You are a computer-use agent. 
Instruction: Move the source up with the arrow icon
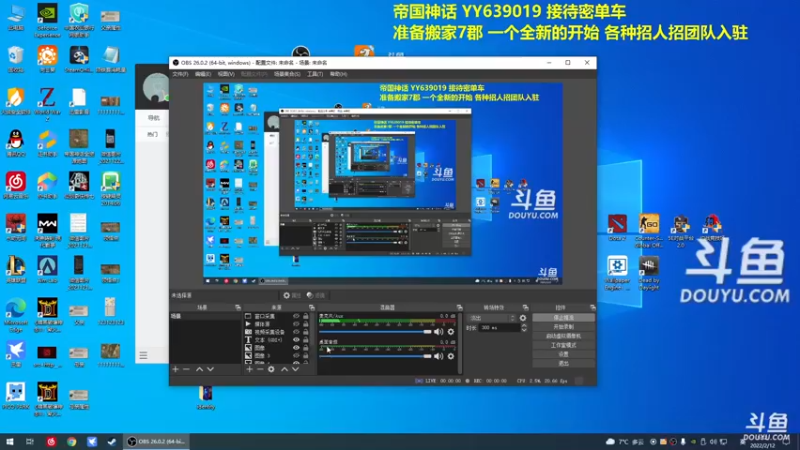tap(285, 369)
